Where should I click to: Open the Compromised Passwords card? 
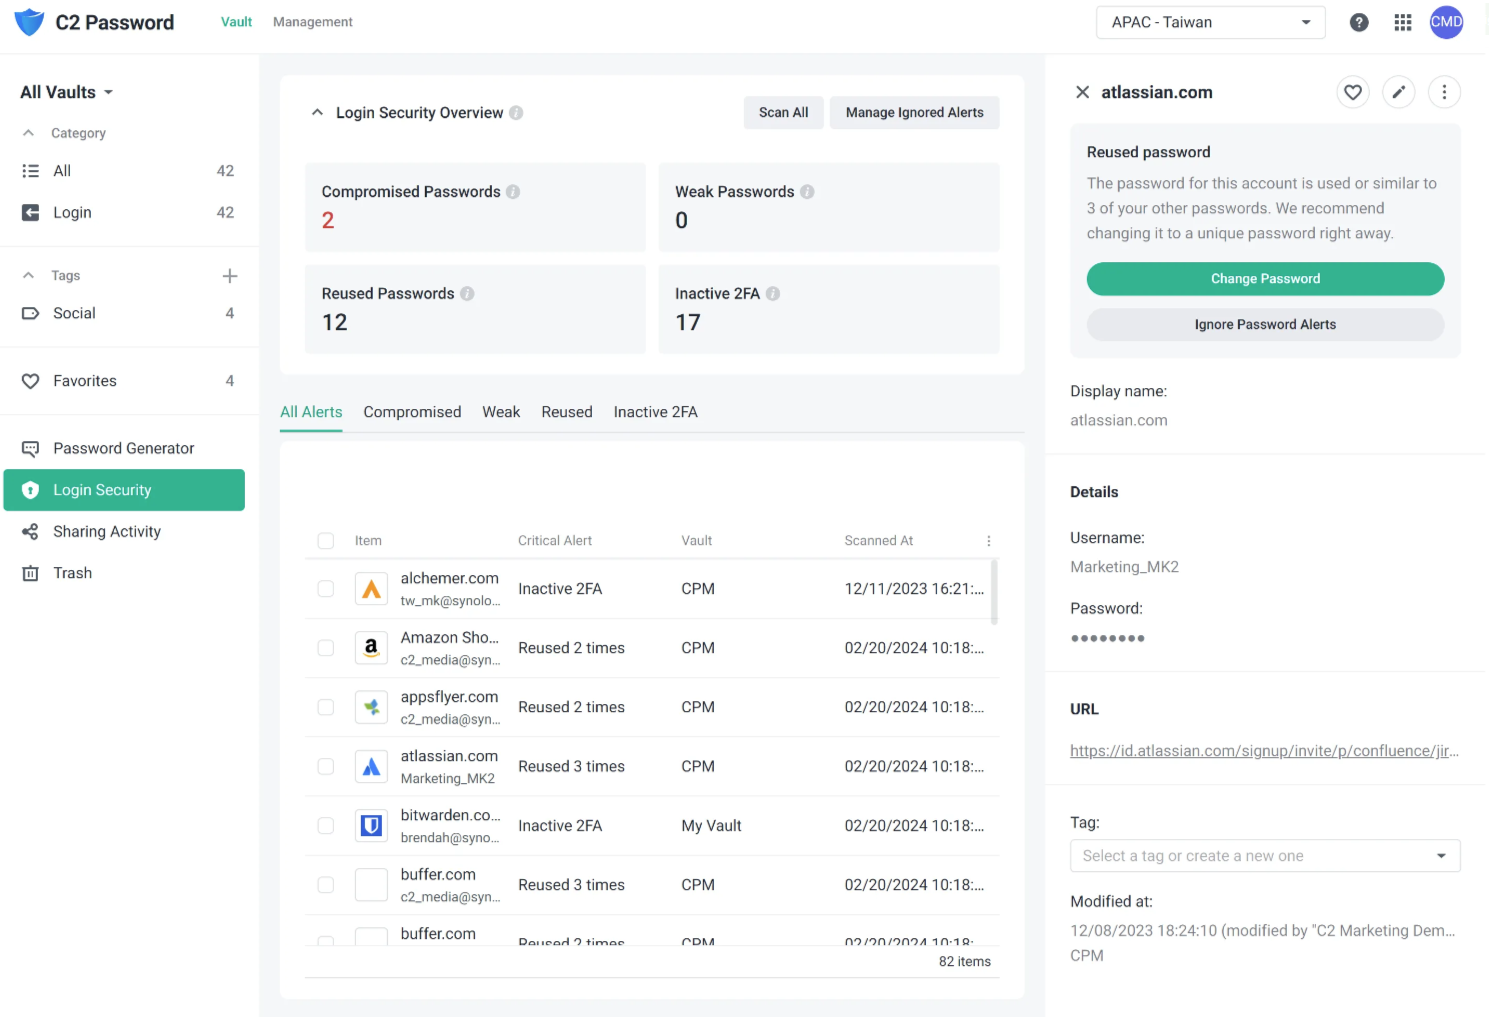tap(475, 207)
